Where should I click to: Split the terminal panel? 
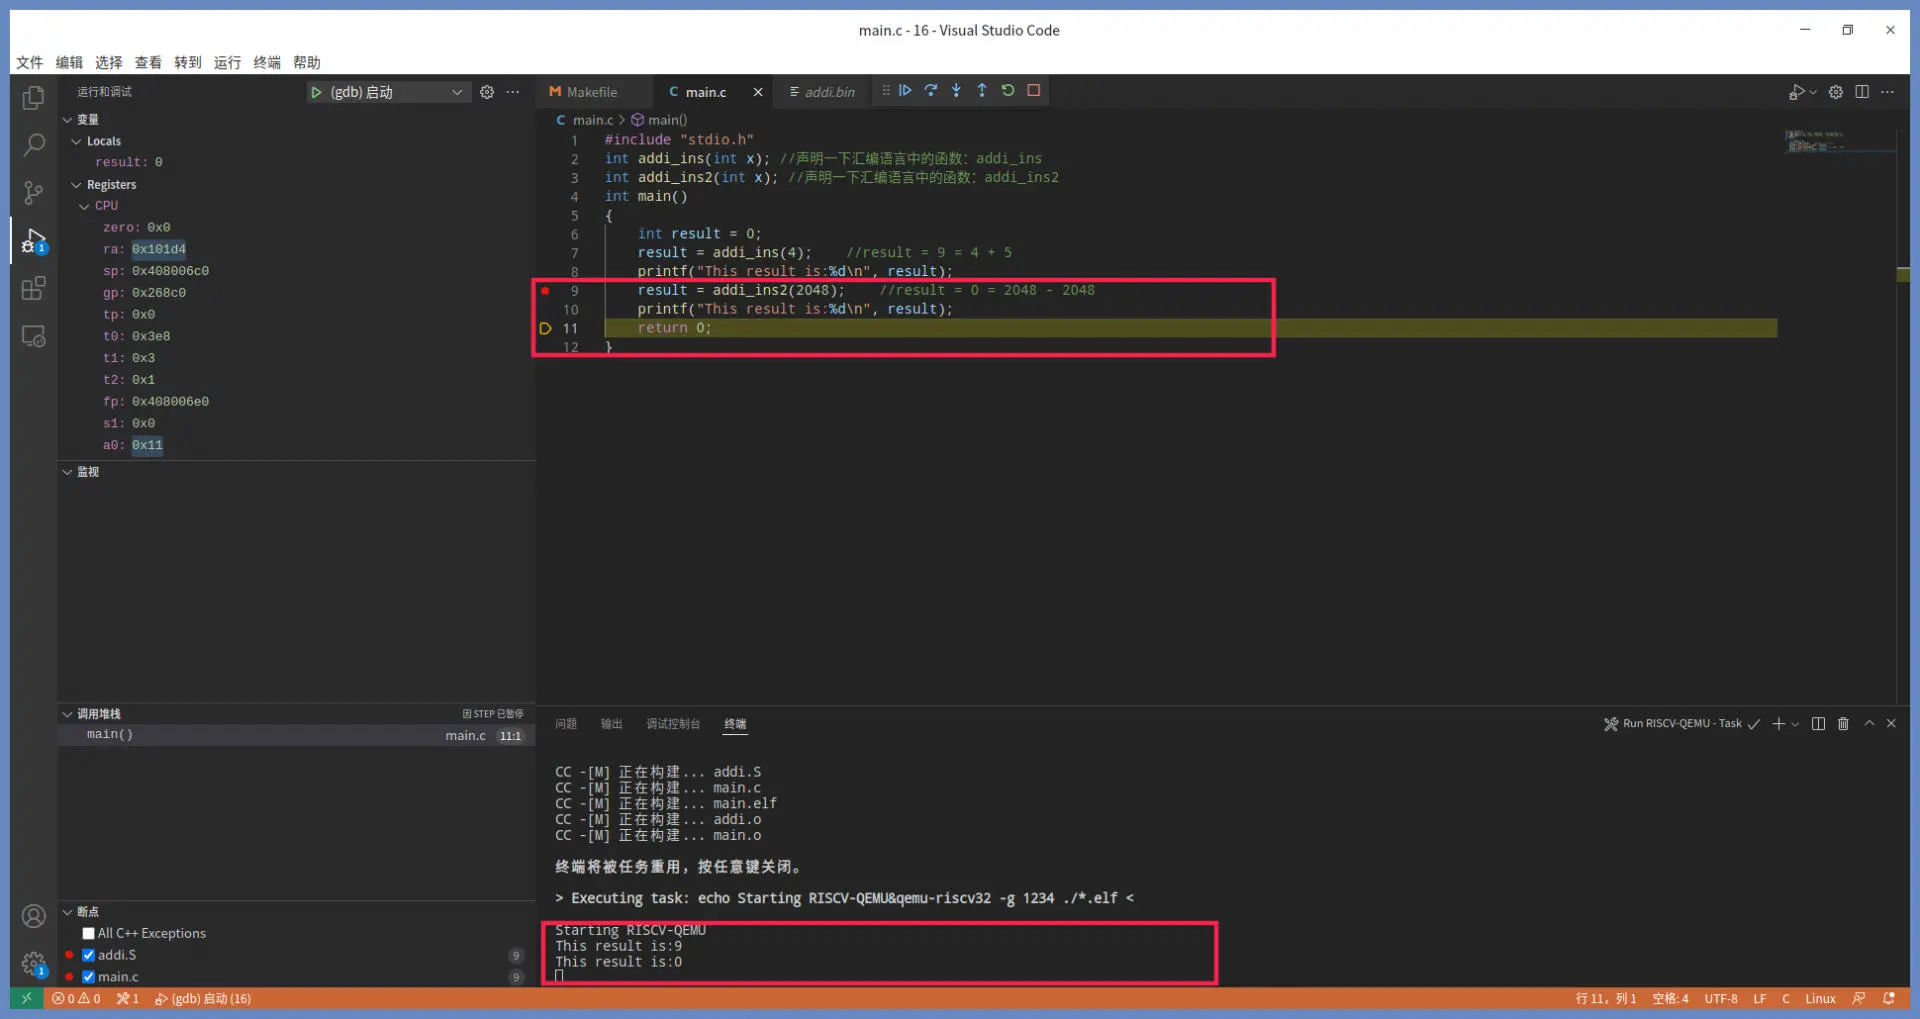click(x=1818, y=724)
